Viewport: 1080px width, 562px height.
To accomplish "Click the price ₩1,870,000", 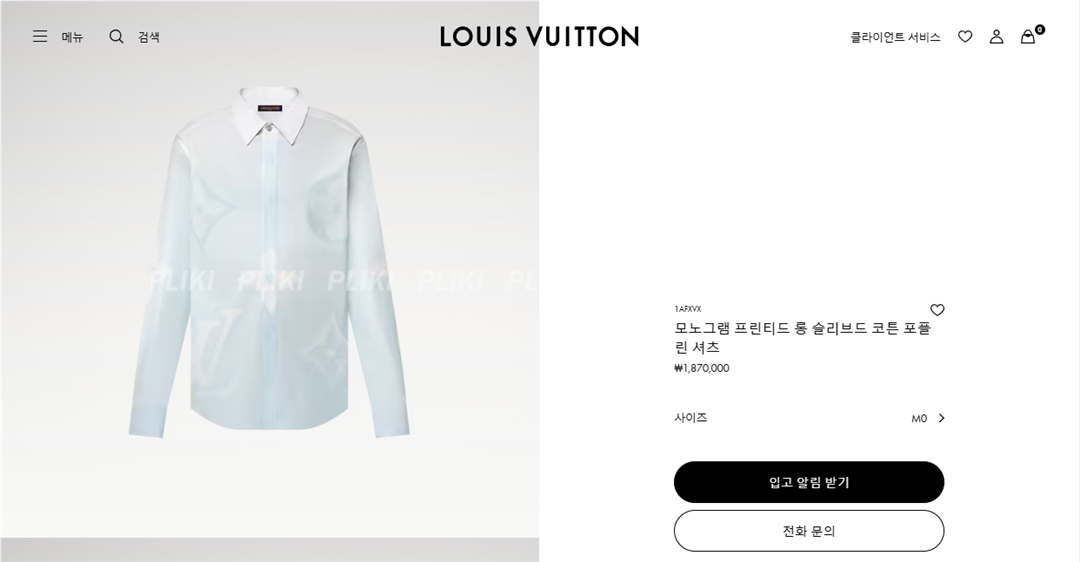I will [x=701, y=368].
